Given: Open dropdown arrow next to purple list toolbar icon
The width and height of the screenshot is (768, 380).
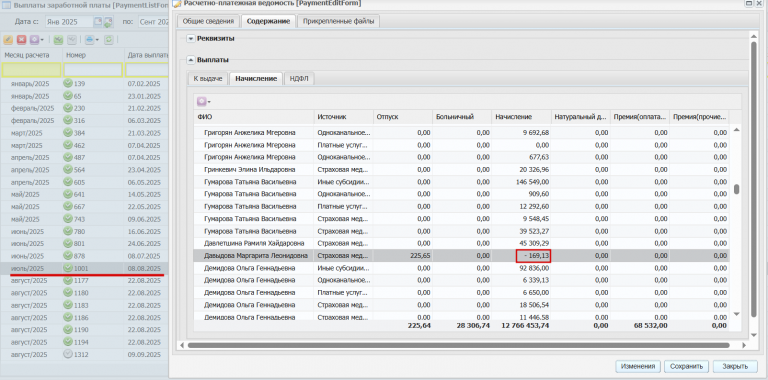Looking at the screenshot, I should pos(43,40).
